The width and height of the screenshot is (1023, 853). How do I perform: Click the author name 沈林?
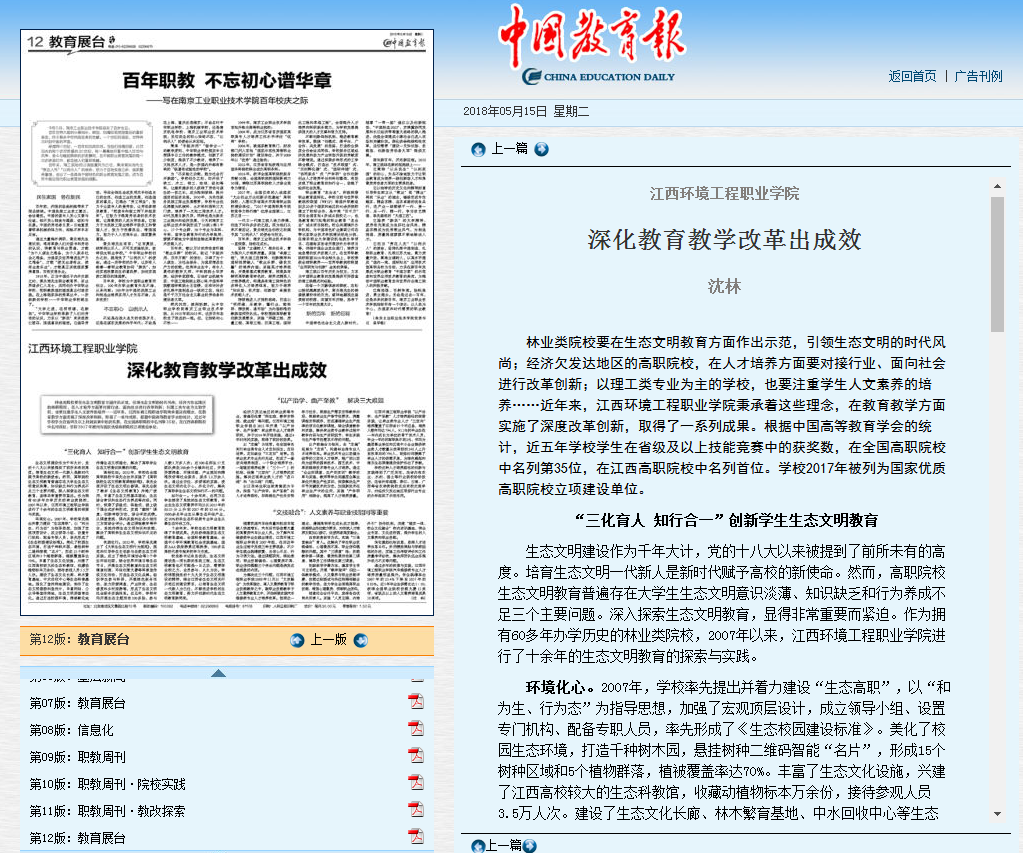click(724, 287)
